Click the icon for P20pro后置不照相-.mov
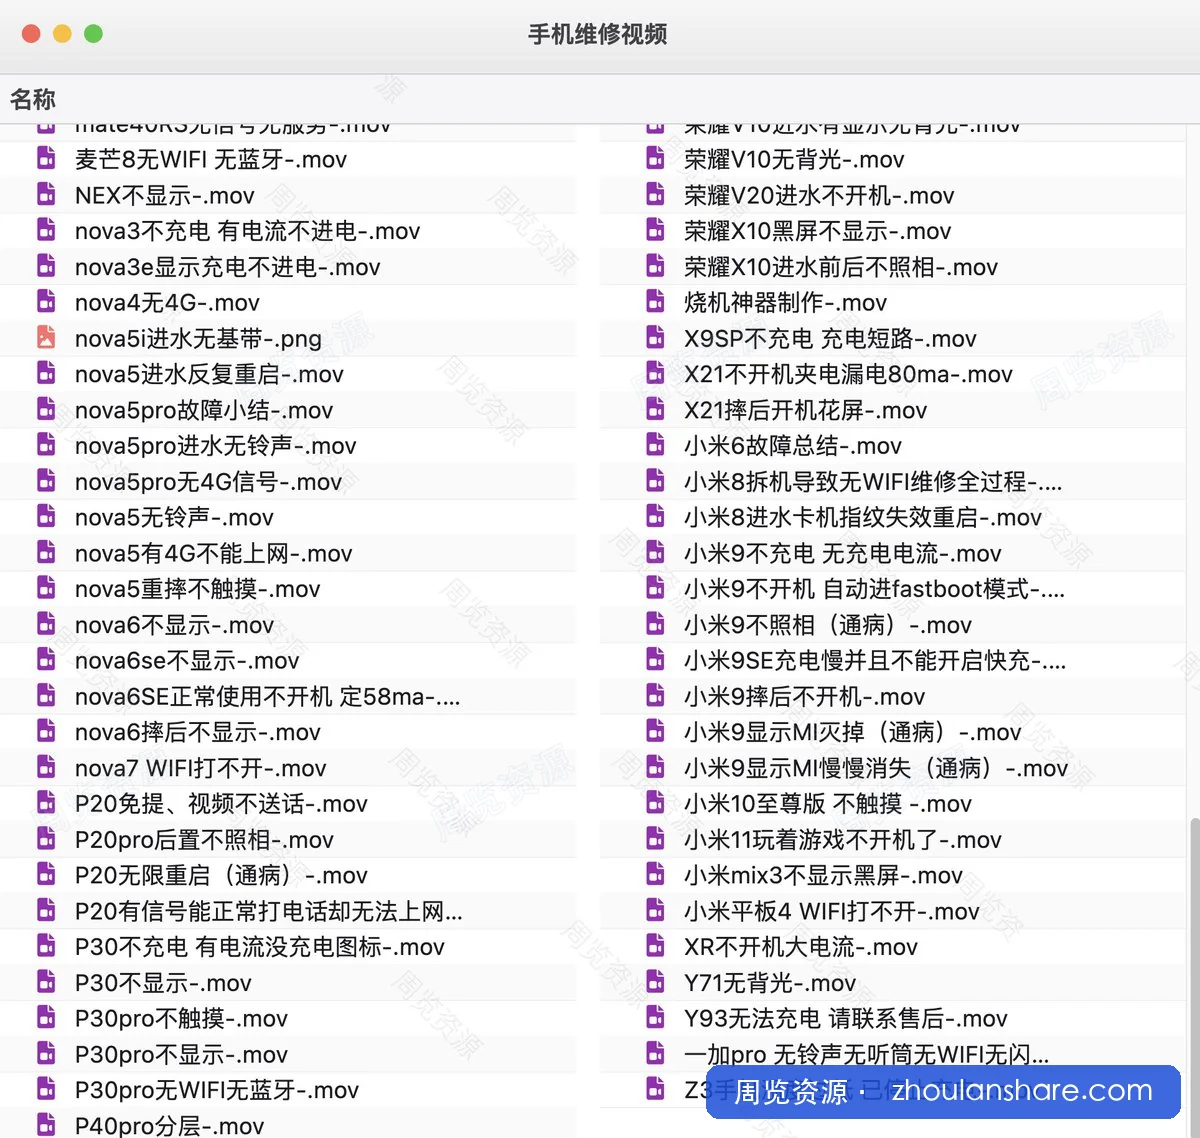The image size is (1200, 1138). pyautogui.click(x=46, y=838)
